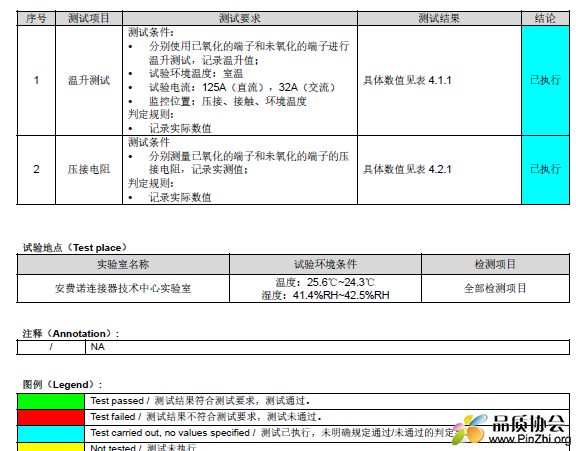Click the 结论 column header
The width and height of the screenshot is (576, 451).
point(545,18)
